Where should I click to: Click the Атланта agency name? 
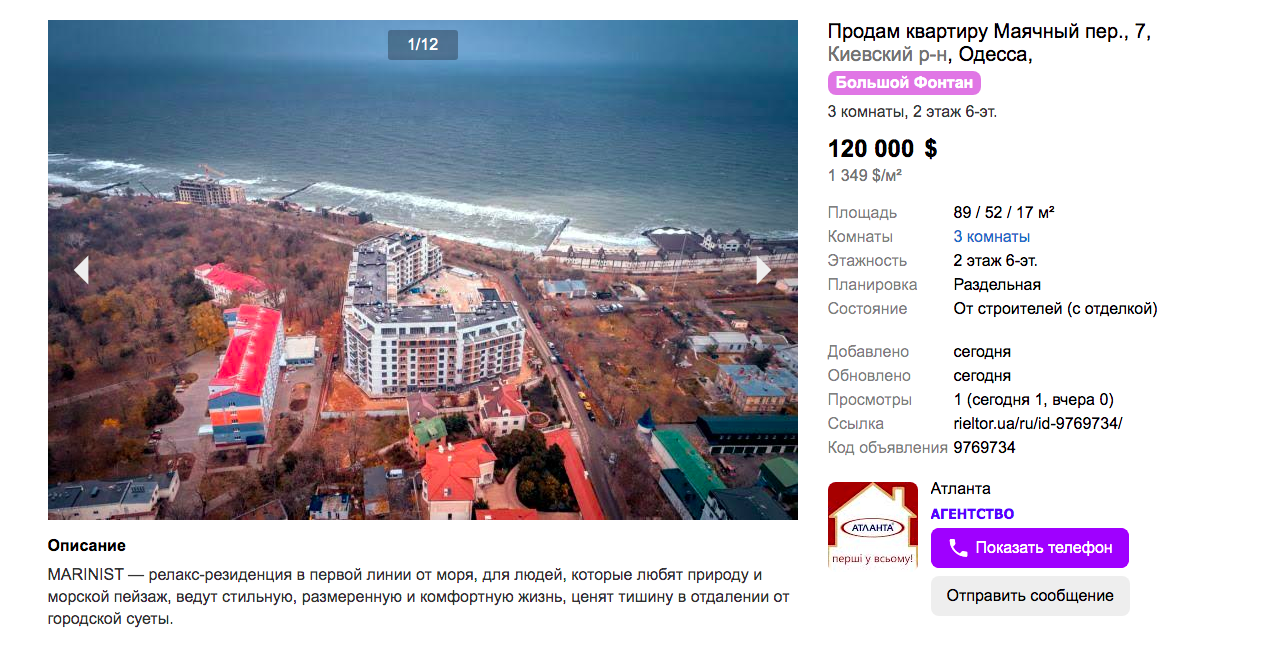(961, 489)
